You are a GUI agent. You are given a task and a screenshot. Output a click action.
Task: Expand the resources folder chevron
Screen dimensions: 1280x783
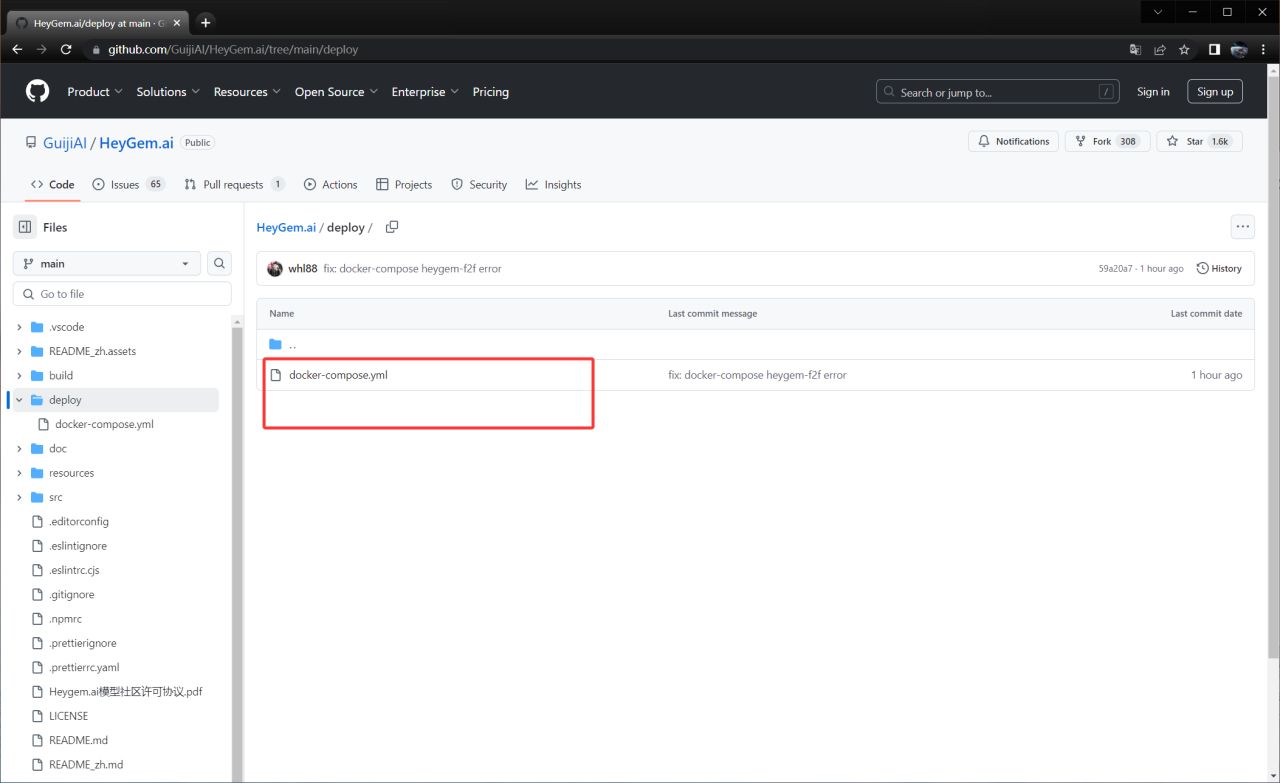pos(19,473)
